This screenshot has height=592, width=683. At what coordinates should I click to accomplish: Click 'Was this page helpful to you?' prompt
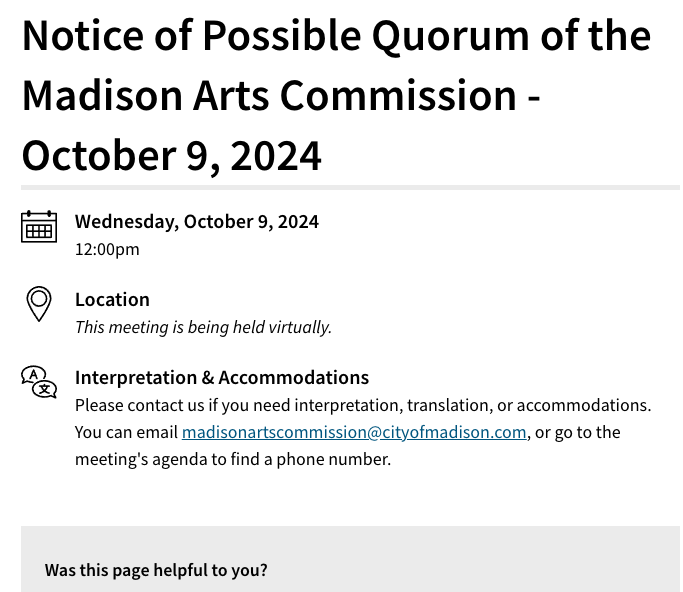pyautogui.click(x=156, y=570)
